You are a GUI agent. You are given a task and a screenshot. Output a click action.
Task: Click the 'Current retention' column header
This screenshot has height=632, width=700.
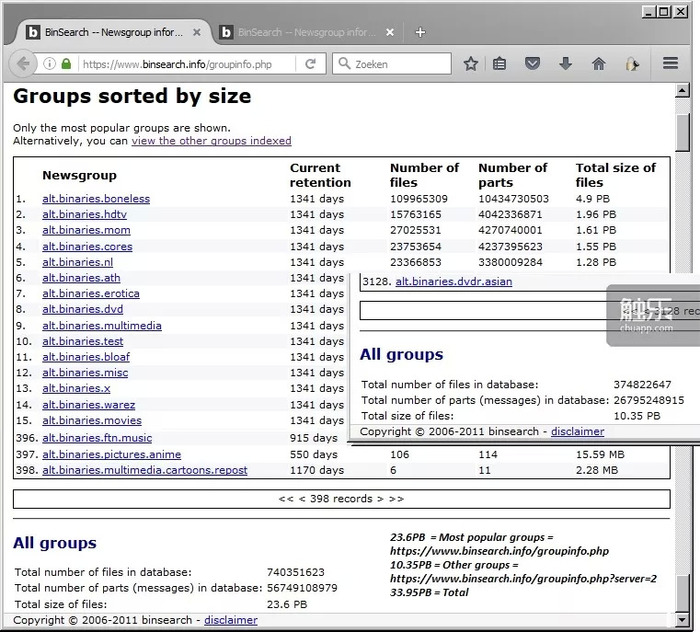320,175
